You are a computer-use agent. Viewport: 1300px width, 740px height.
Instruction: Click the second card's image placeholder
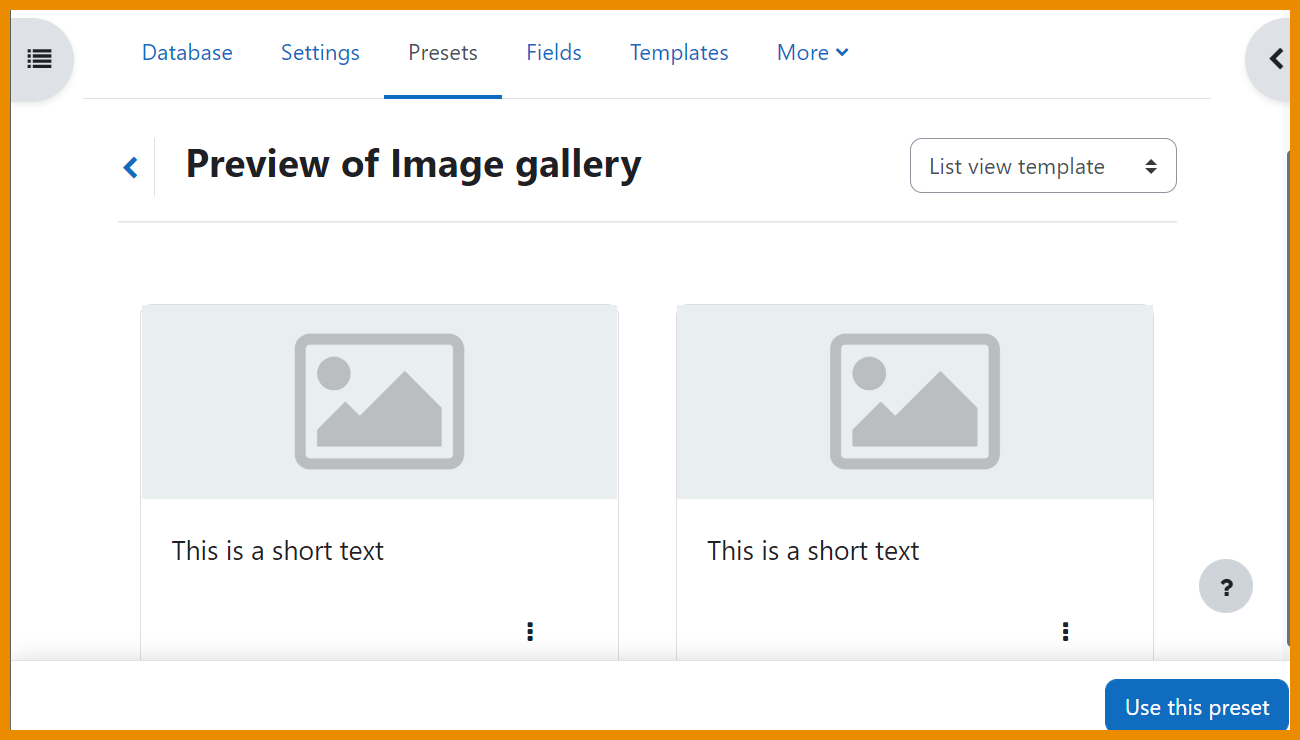point(914,401)
